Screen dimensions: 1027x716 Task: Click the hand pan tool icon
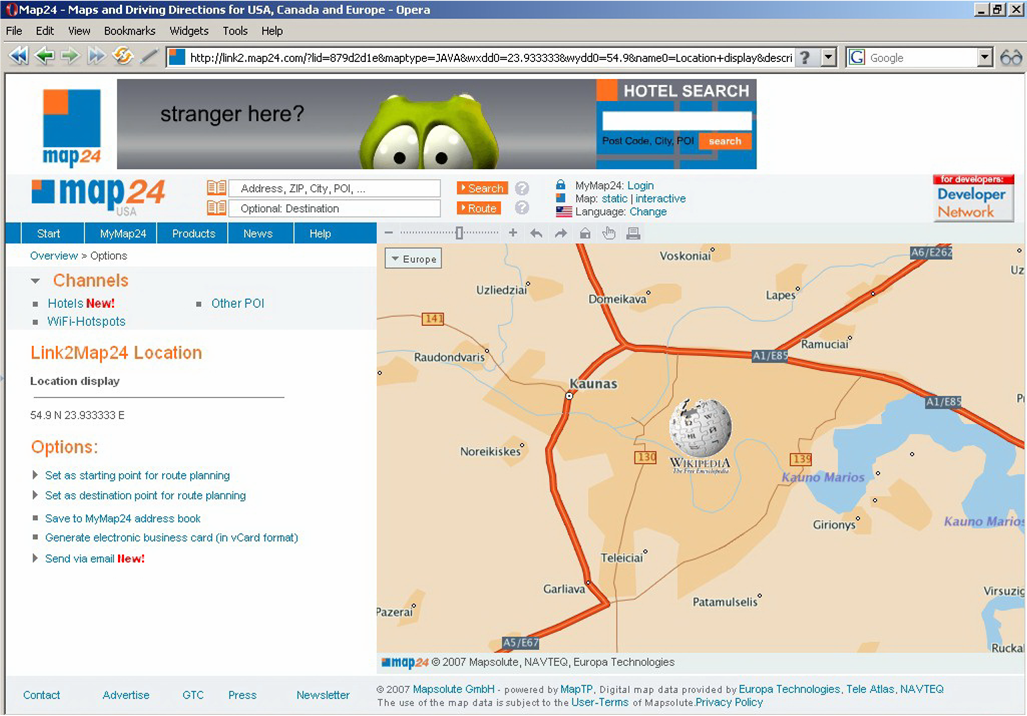click(x=609, y=233)
